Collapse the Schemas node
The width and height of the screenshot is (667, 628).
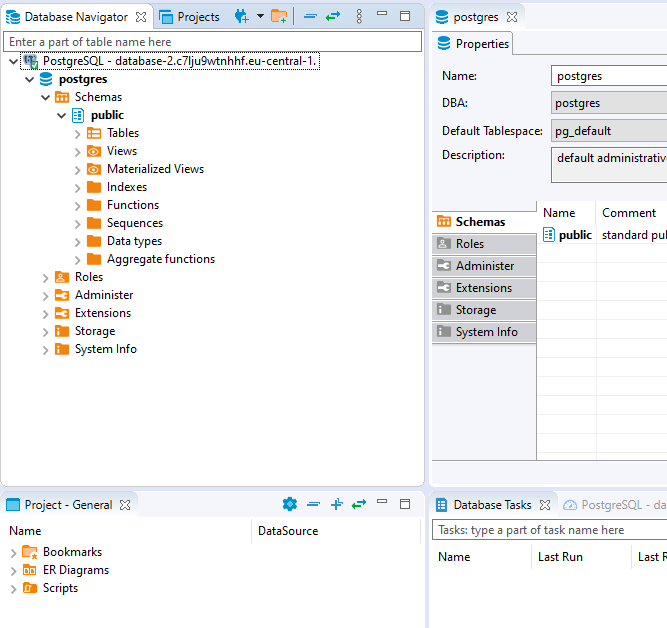(46, 97)
